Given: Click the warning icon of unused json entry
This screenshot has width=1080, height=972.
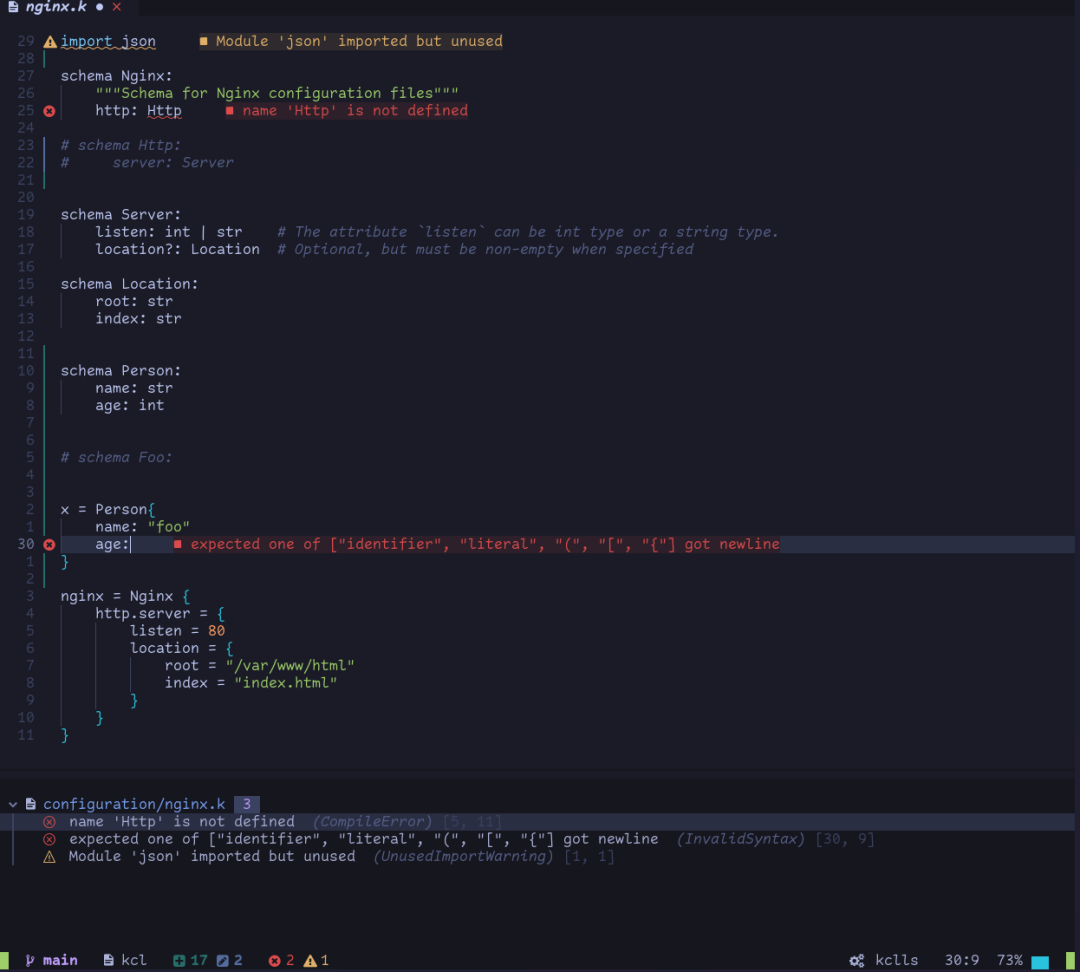Looking at the screenshot, I should click(50, 857).
